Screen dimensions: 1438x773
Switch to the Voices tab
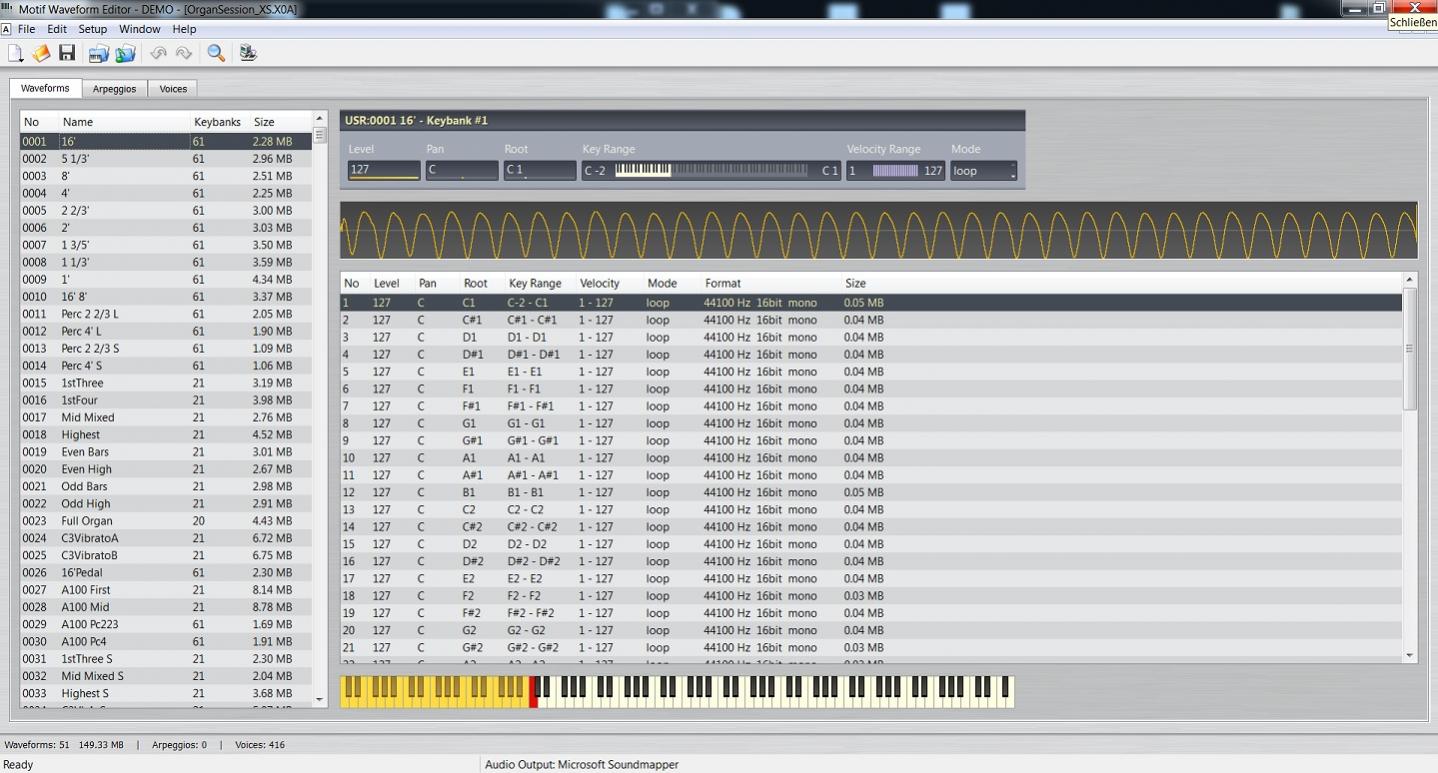173,89
